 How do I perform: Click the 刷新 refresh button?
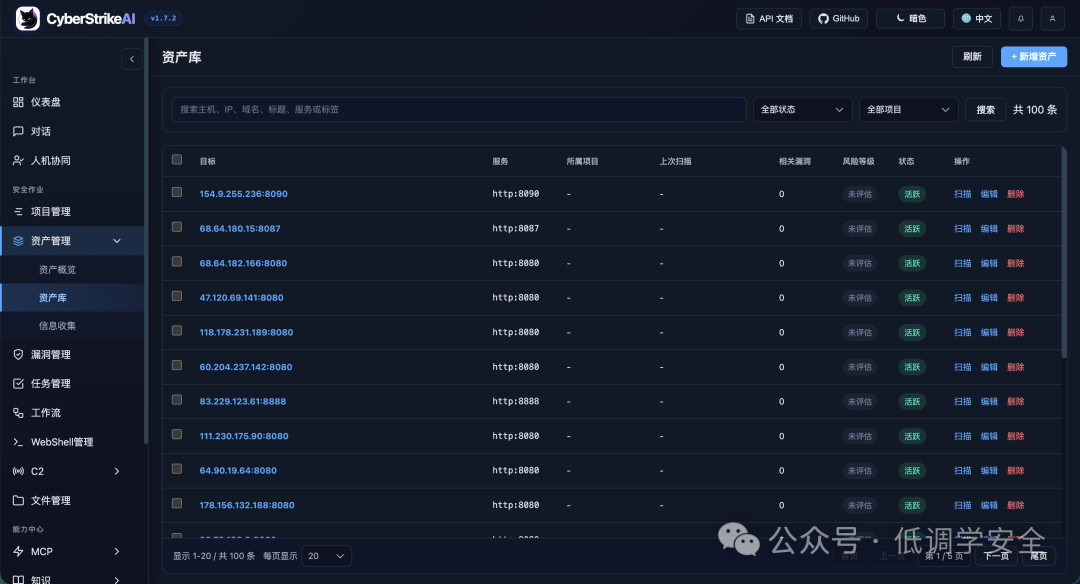click(972, 56)
